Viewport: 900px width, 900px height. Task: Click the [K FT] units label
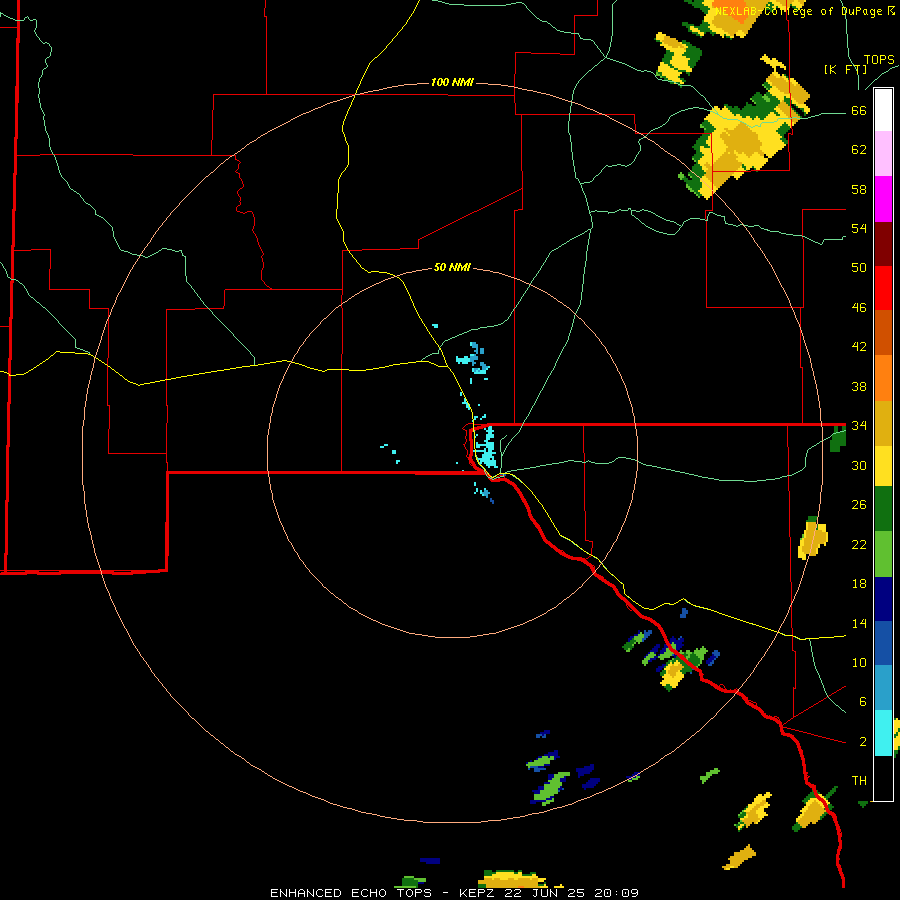click(846, 69)
